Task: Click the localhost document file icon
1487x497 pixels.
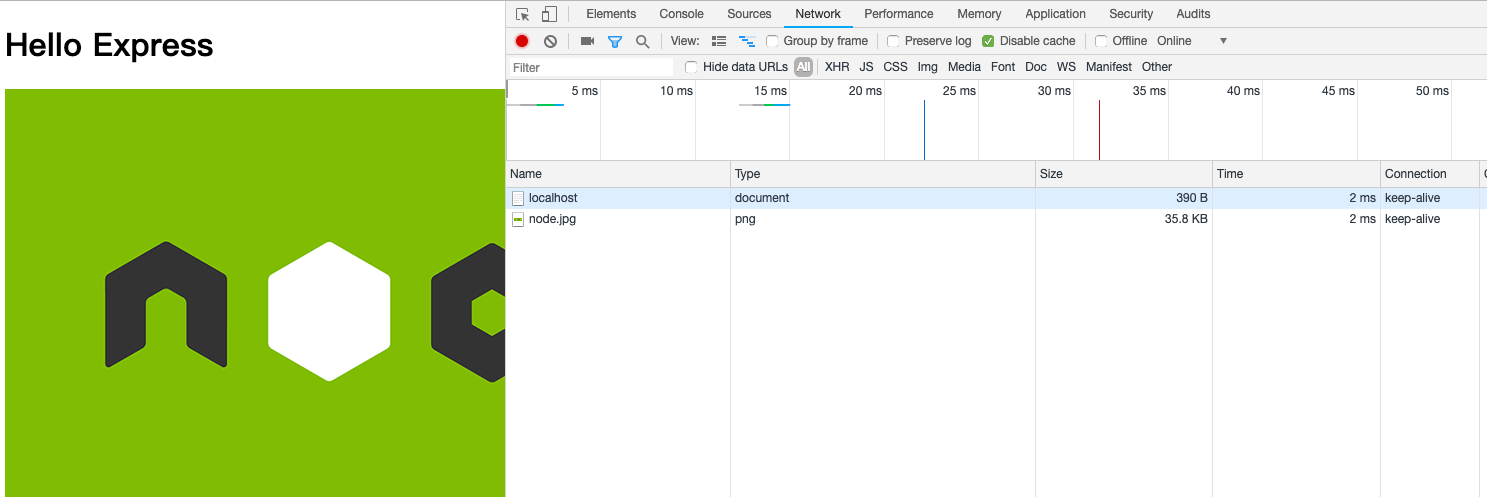Action: [518, 198]
